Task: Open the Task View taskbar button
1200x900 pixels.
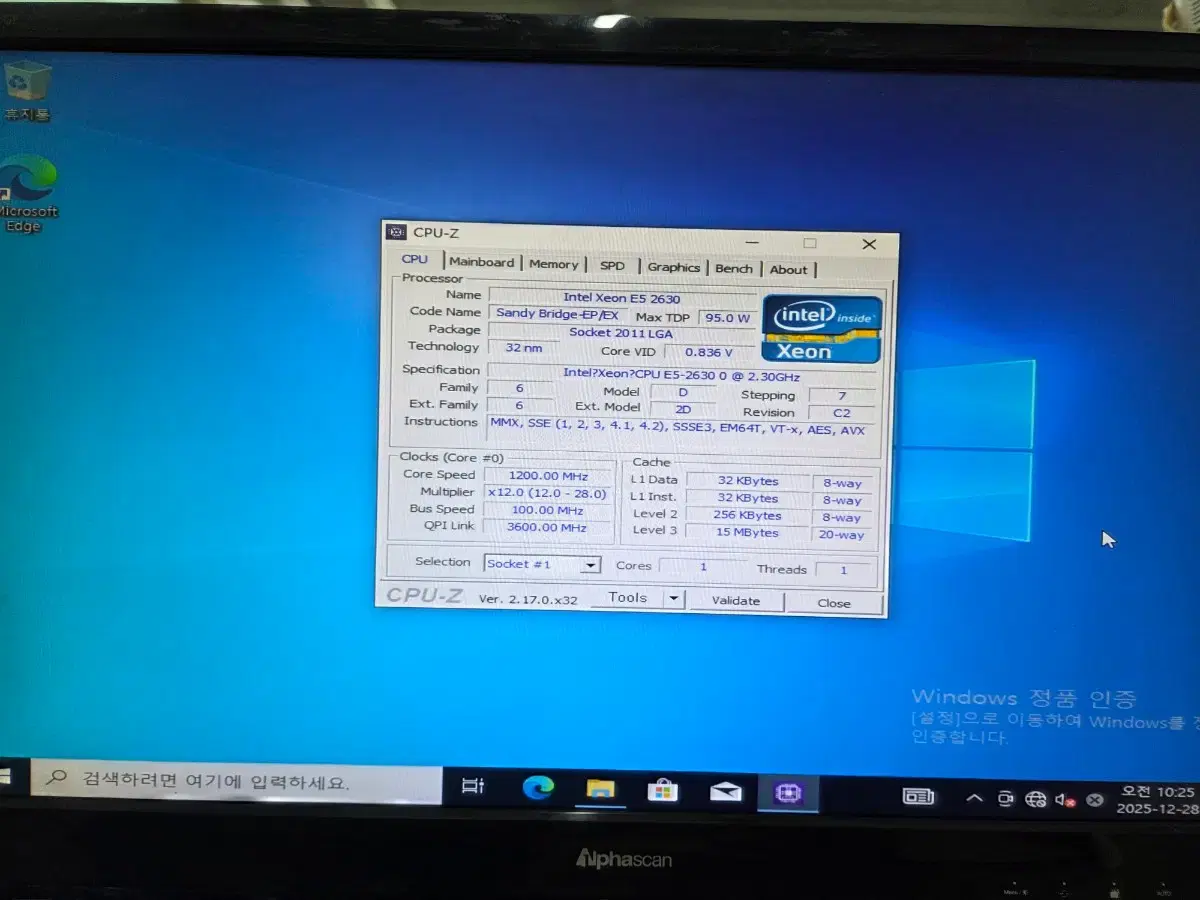Action: click(473, 787)
